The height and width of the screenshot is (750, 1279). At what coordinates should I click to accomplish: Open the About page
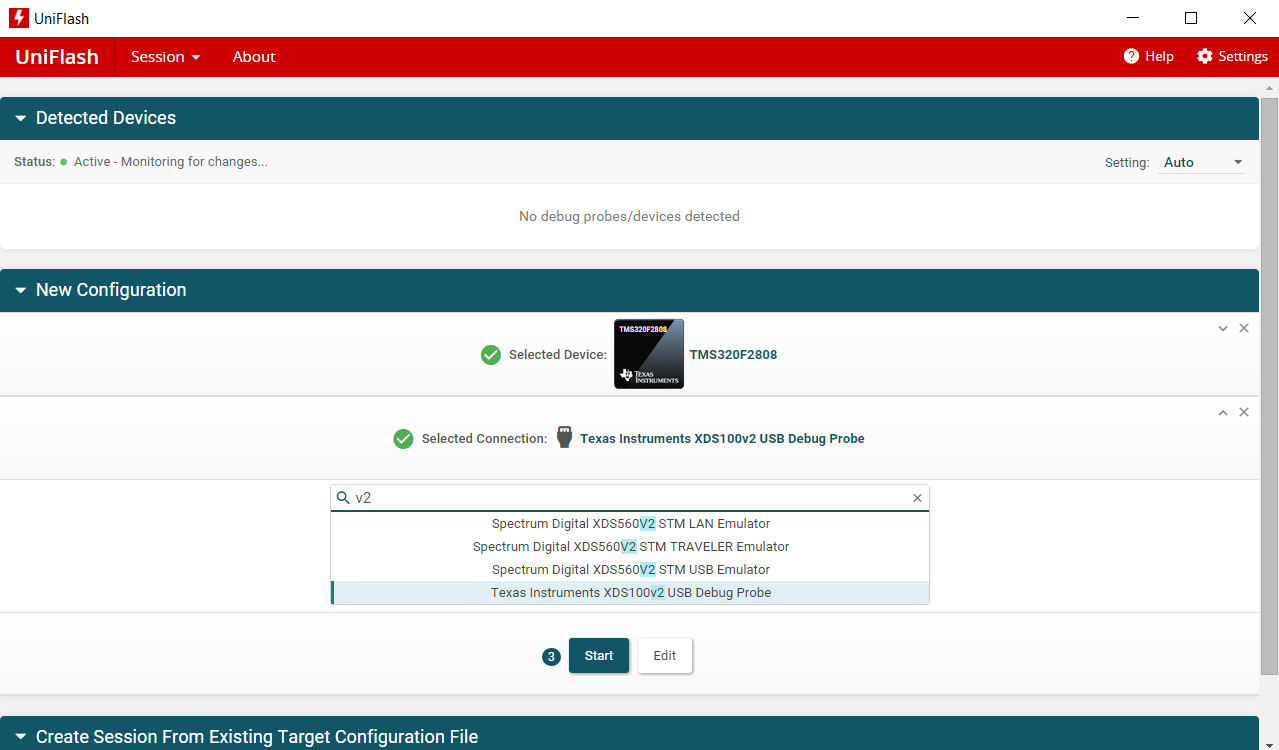click(x=254, y=57)
